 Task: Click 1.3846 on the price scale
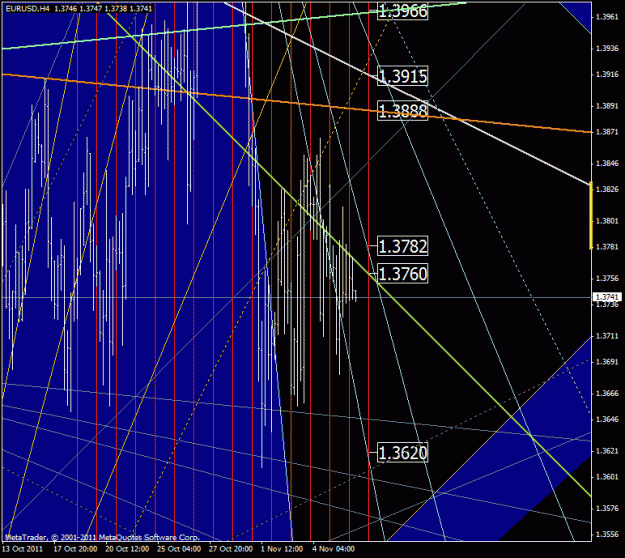607,163
